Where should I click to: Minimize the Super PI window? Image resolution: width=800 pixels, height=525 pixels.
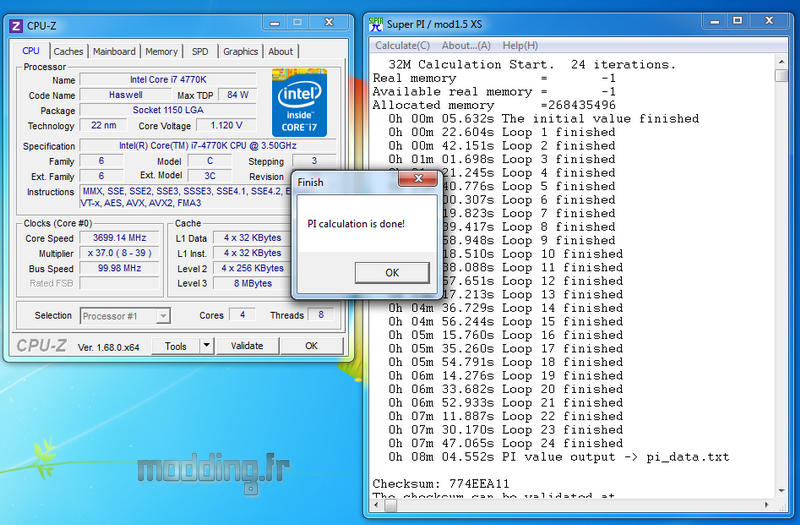715,21
